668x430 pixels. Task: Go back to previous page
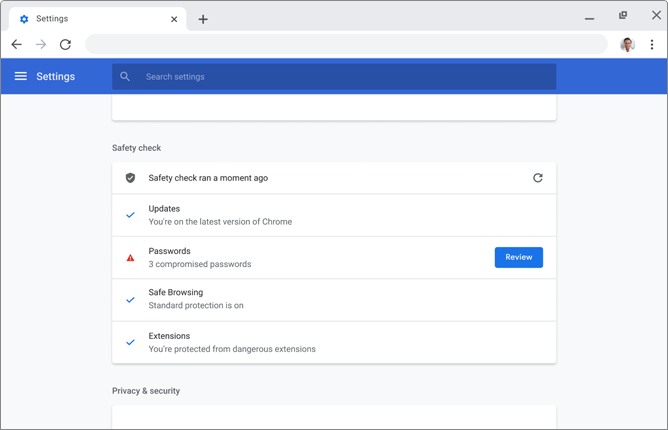pyautogui.click(x=17, y=45)
